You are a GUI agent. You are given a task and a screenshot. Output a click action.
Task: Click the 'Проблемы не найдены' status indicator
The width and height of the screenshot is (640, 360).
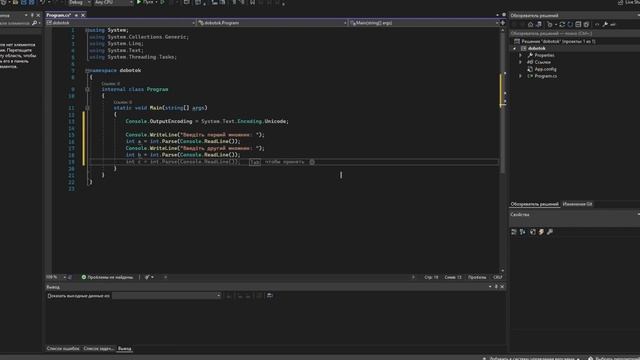(107, 277)
